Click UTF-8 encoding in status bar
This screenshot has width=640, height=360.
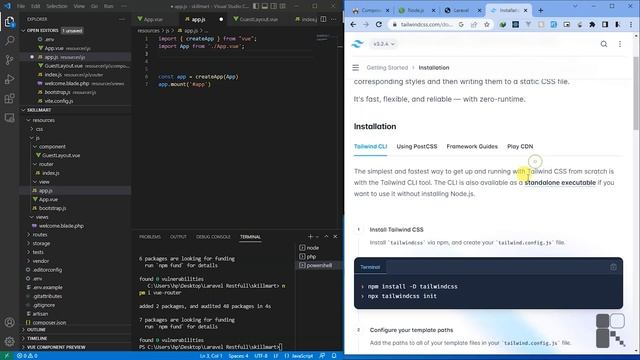261,356
